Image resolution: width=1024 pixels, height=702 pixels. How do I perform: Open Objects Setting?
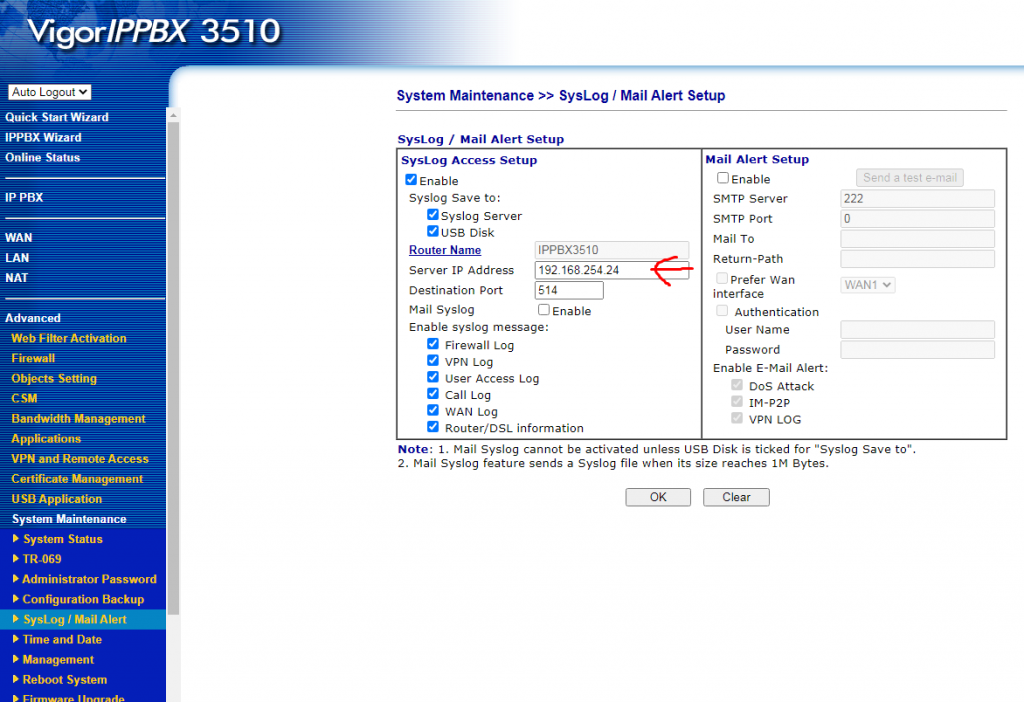tap(54, 378)
